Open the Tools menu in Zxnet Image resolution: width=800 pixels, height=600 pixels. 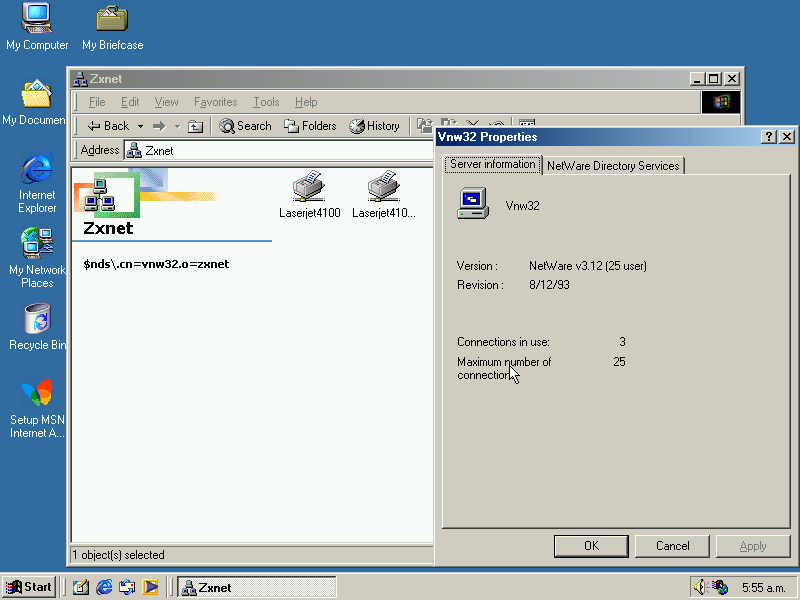pyautogui.click(x=266, y=102)
